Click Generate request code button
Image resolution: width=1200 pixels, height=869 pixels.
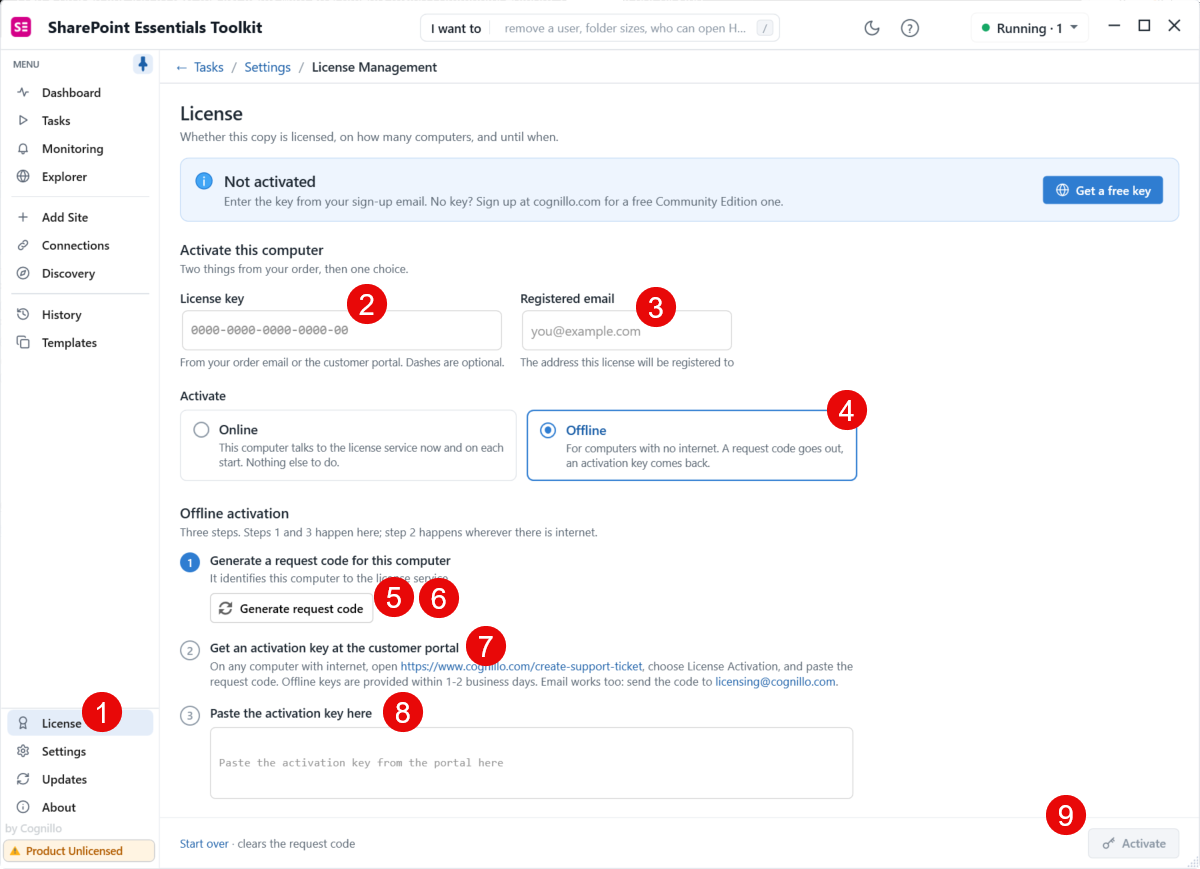291,608
